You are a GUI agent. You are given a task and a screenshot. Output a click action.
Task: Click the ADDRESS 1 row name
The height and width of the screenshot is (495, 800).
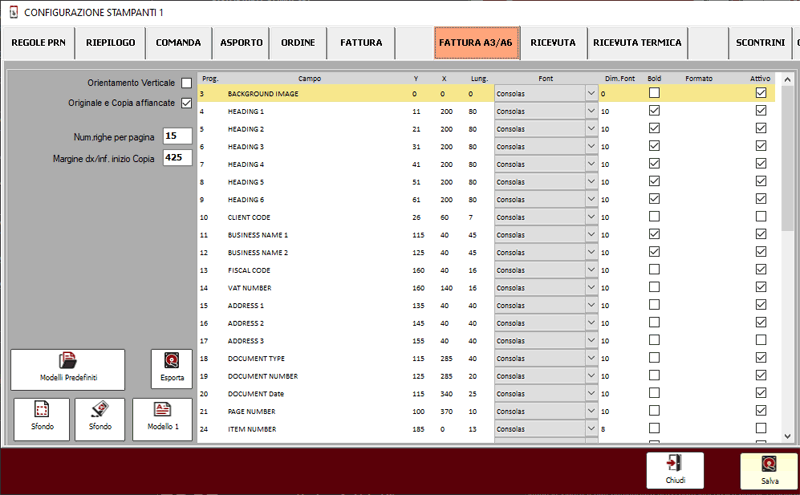pos(246,306)
